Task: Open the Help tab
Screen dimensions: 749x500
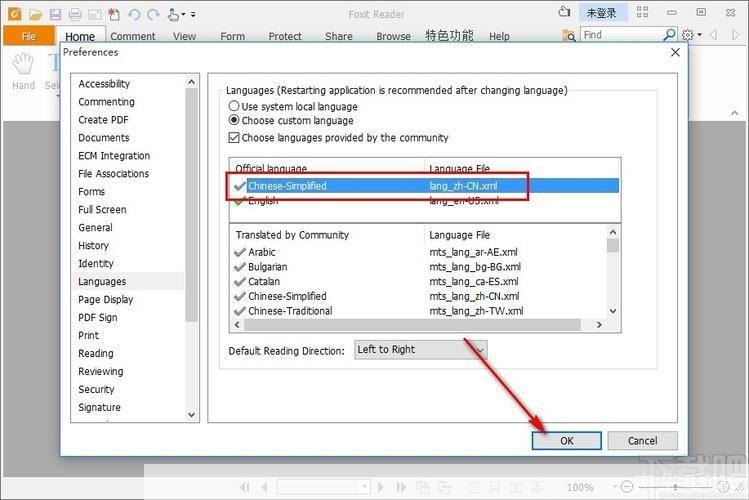Action: tap(499, 36)
